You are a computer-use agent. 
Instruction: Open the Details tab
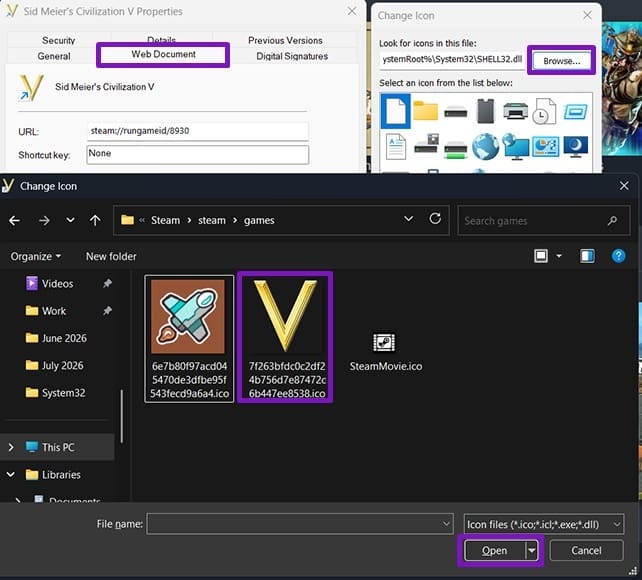[162, 38]
